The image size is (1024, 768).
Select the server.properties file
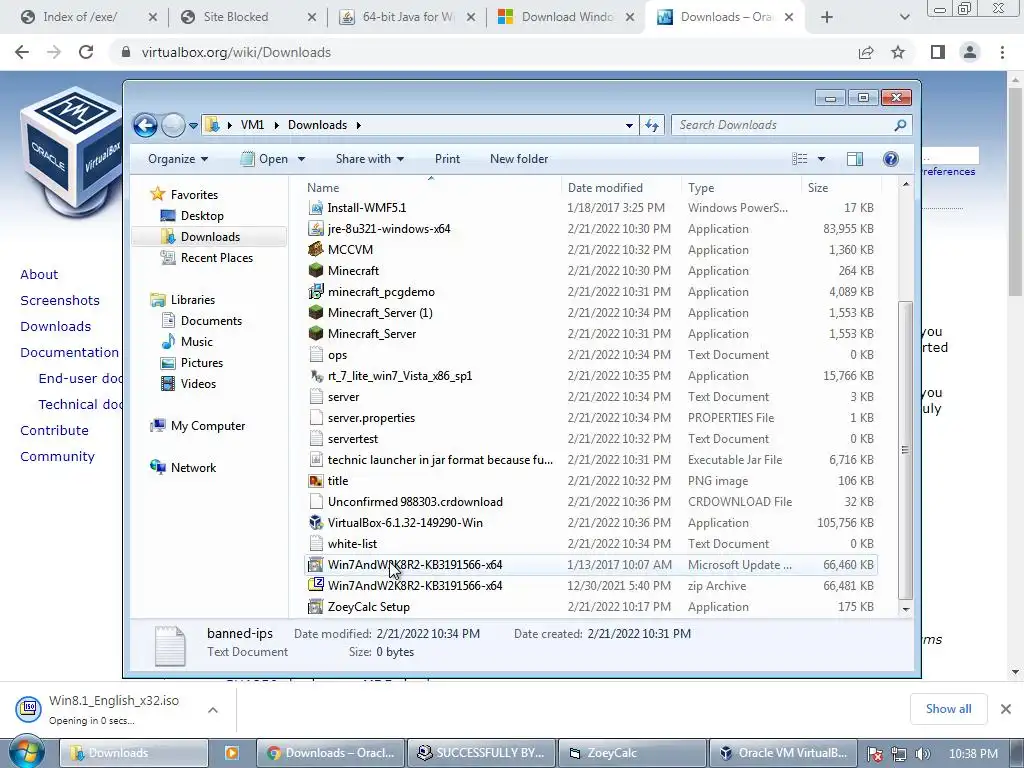pos(371,417)
